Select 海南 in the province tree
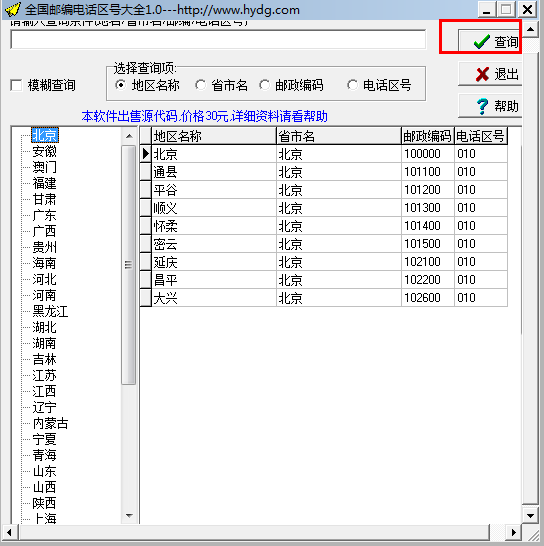The image size is (544, 546). coord(44,263)
